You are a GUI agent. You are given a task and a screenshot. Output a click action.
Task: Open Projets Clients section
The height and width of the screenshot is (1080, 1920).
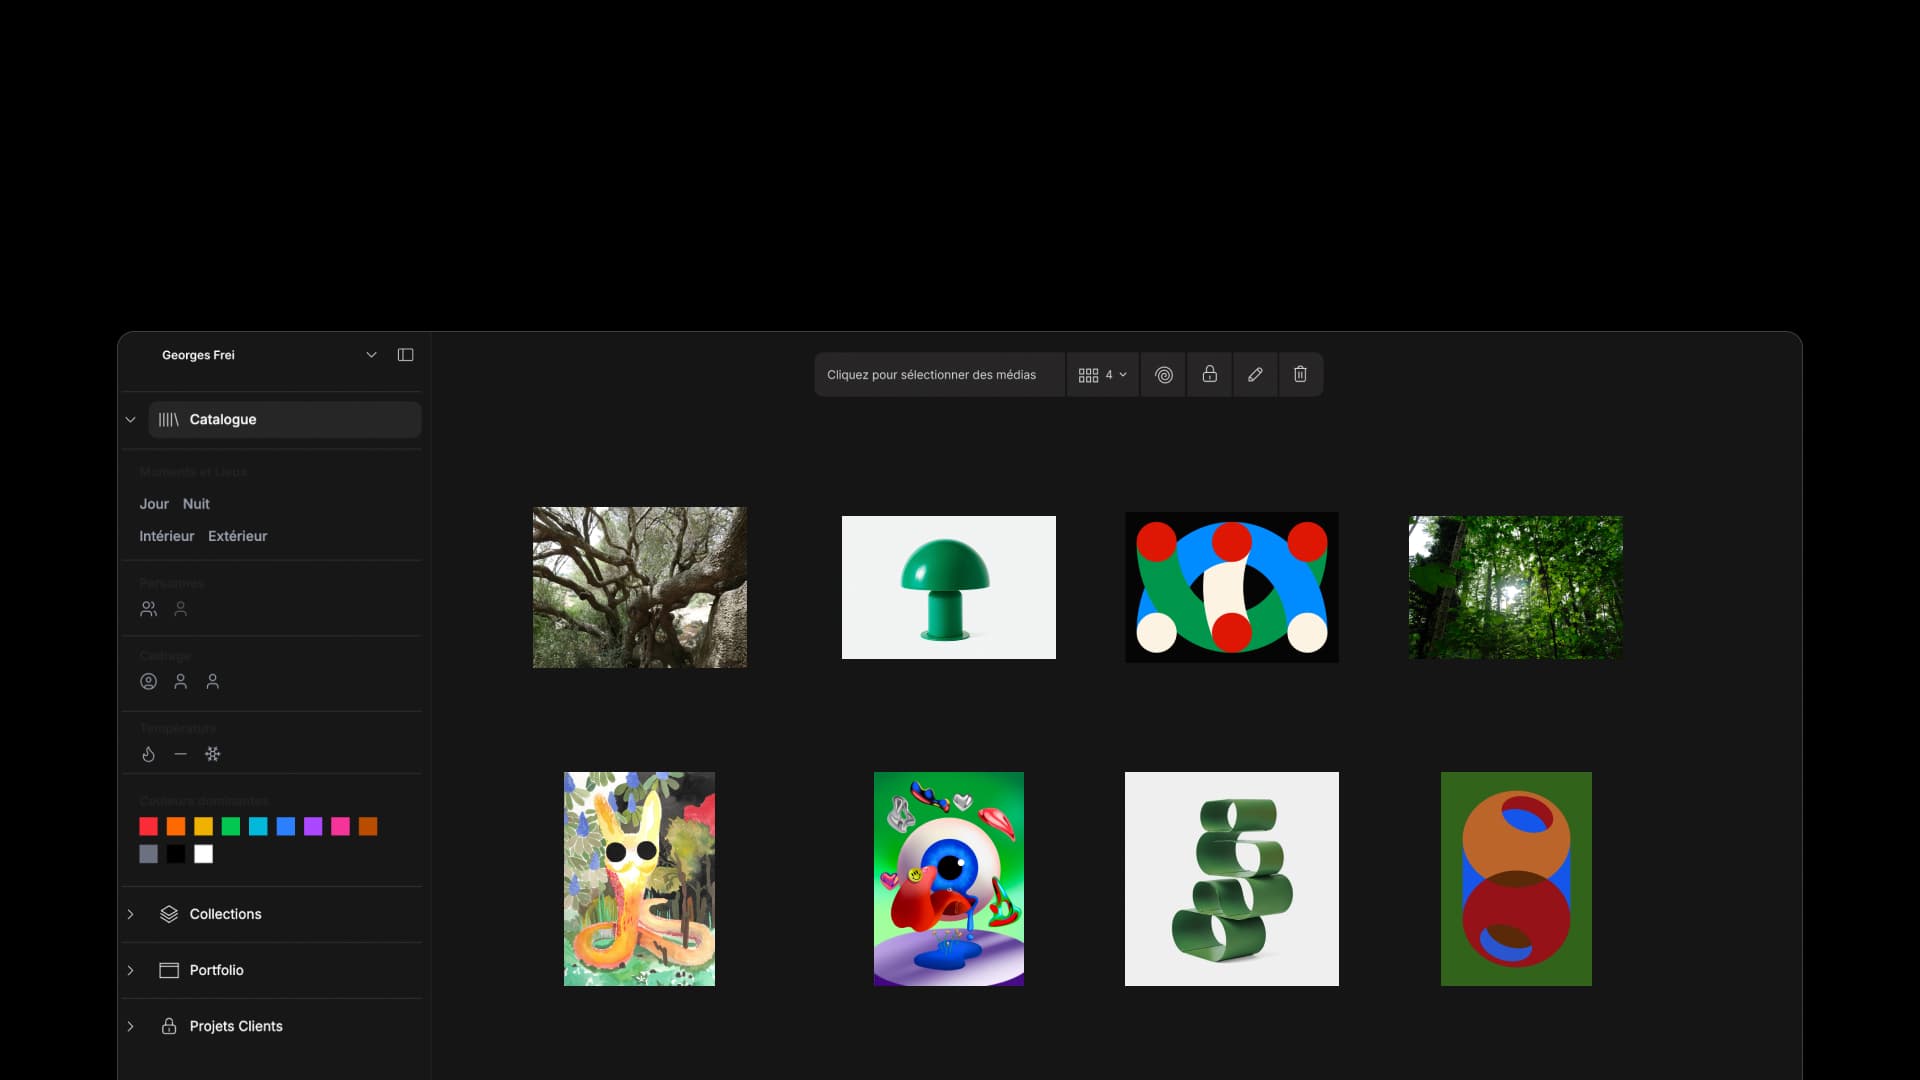[235, 1026]
